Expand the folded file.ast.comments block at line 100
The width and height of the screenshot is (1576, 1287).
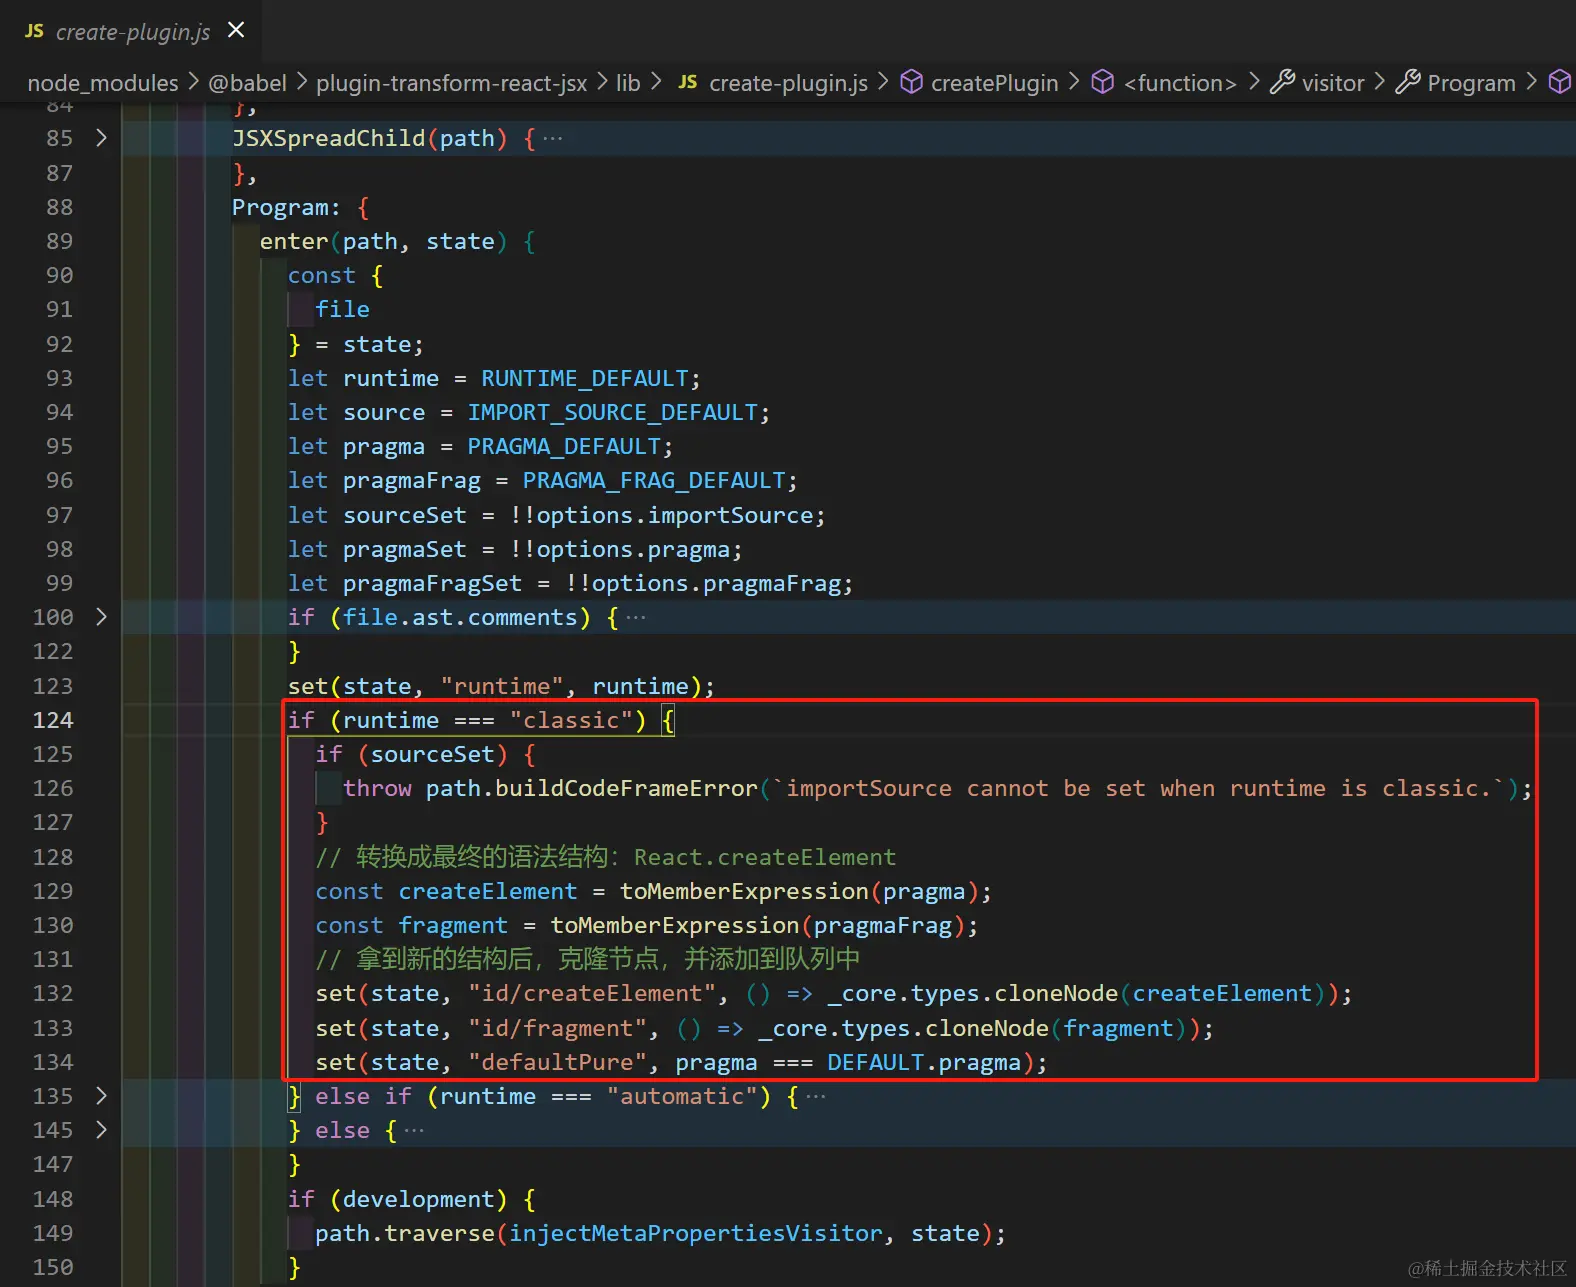click(x=101, y=617)
